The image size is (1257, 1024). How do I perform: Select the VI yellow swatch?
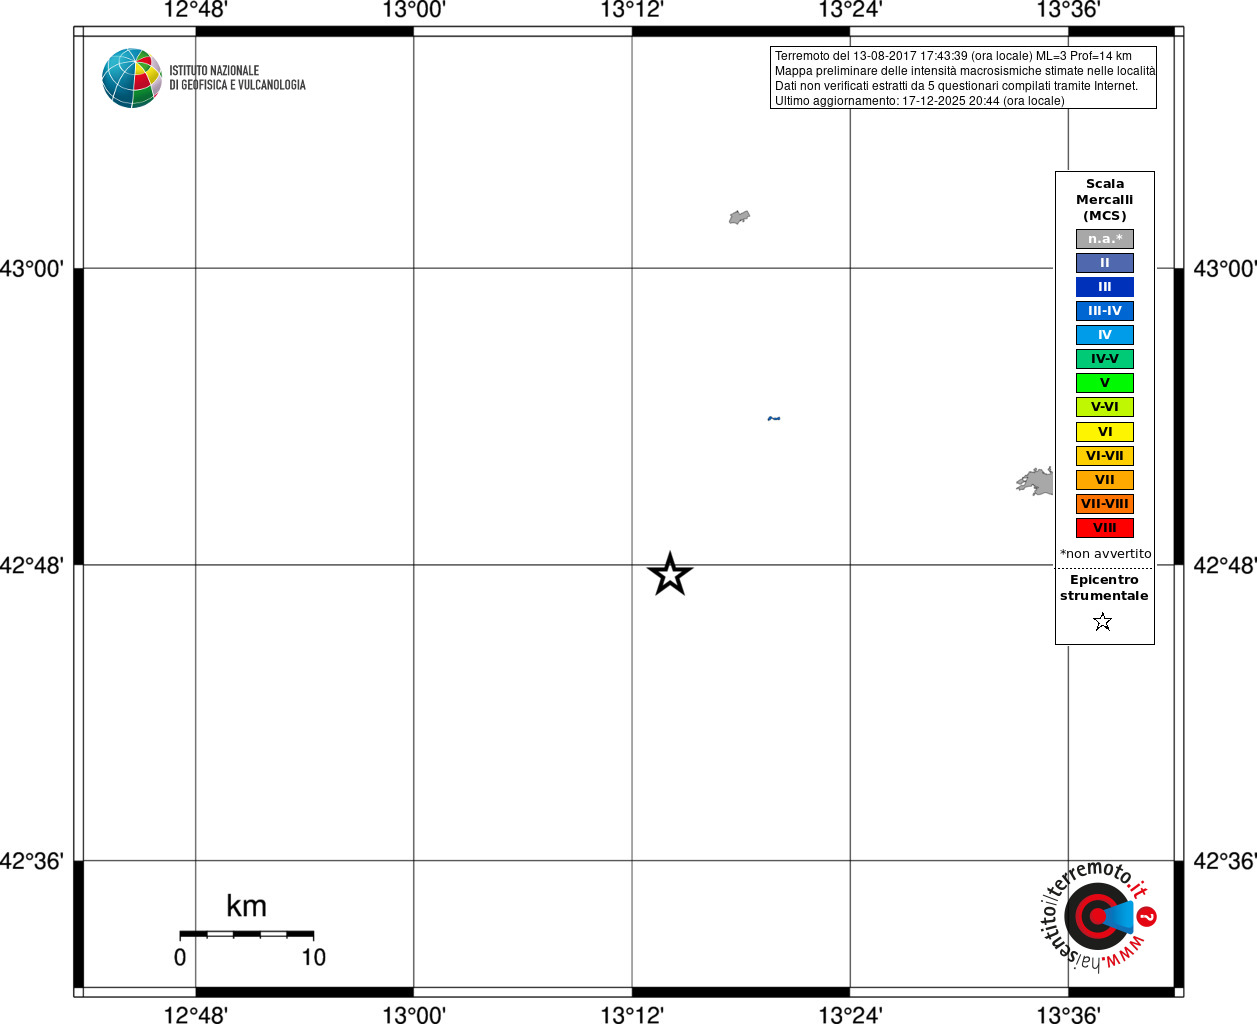click(1105, 432)
